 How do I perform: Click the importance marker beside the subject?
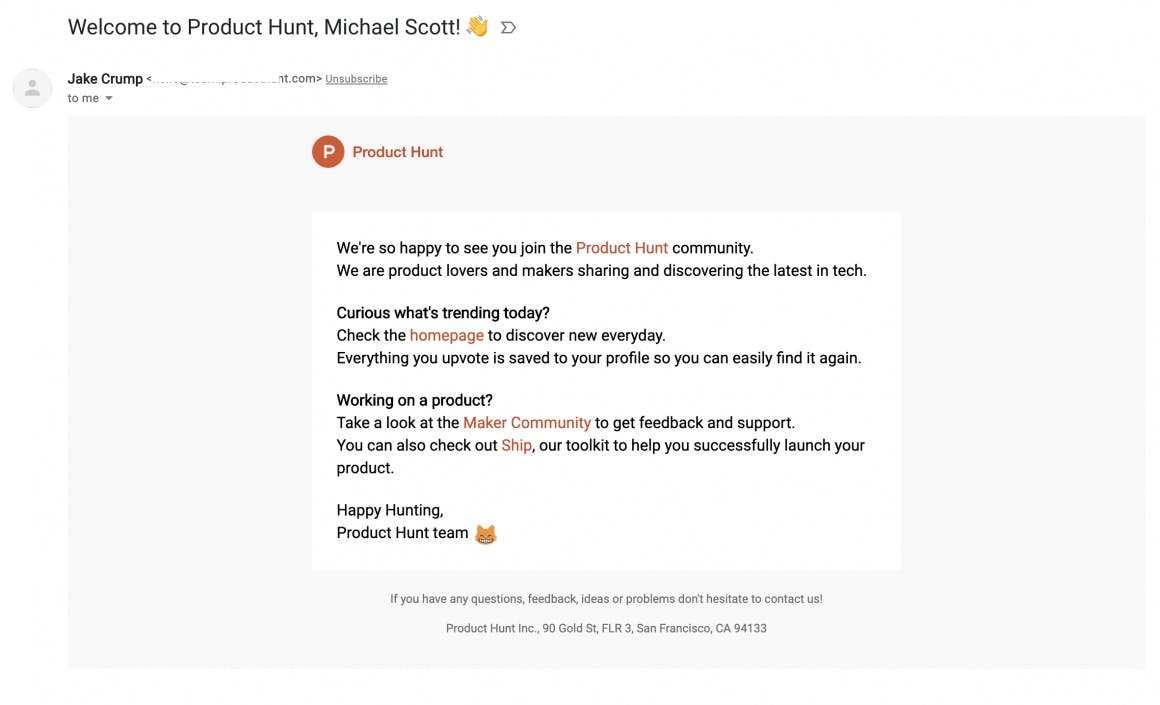pos(508,28)
